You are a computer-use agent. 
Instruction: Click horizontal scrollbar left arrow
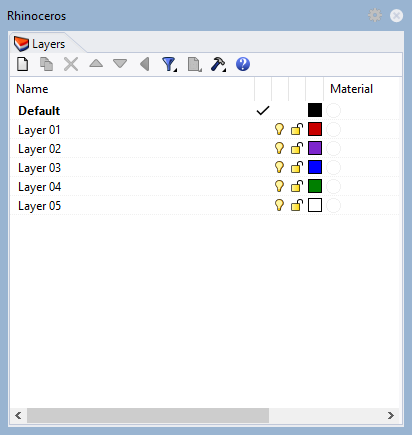coord(18,415)
